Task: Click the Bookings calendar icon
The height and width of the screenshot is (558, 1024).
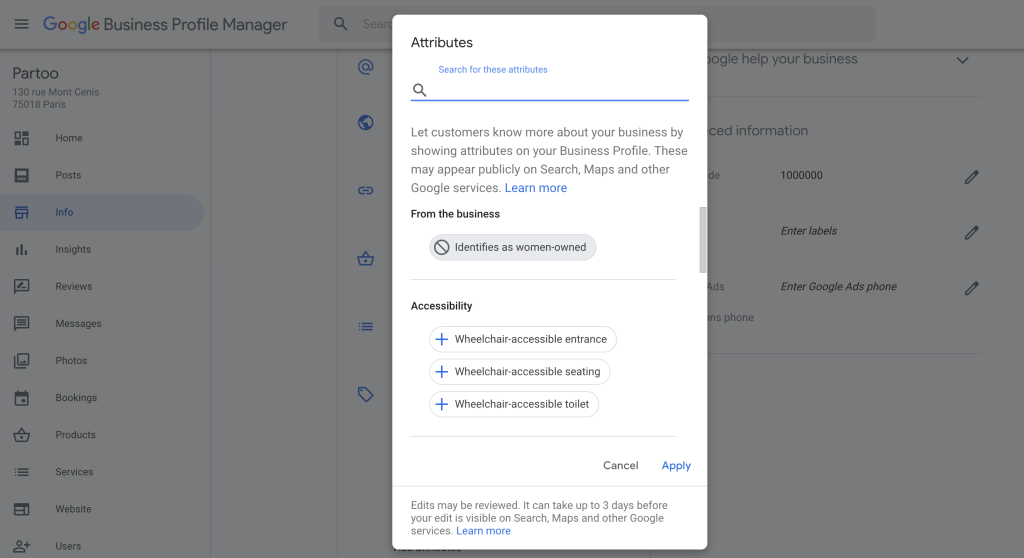Action: [x=22, y=398]
